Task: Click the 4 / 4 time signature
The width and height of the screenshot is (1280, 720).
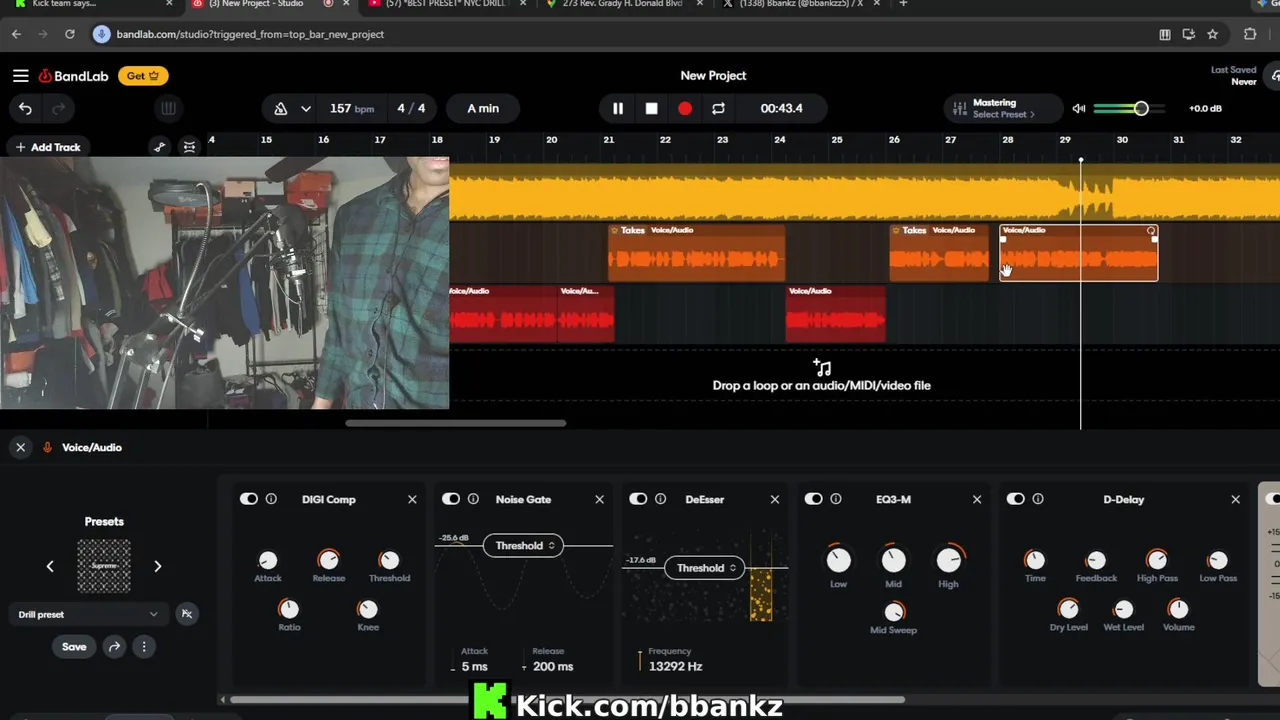Action: (x=411, y=108)
